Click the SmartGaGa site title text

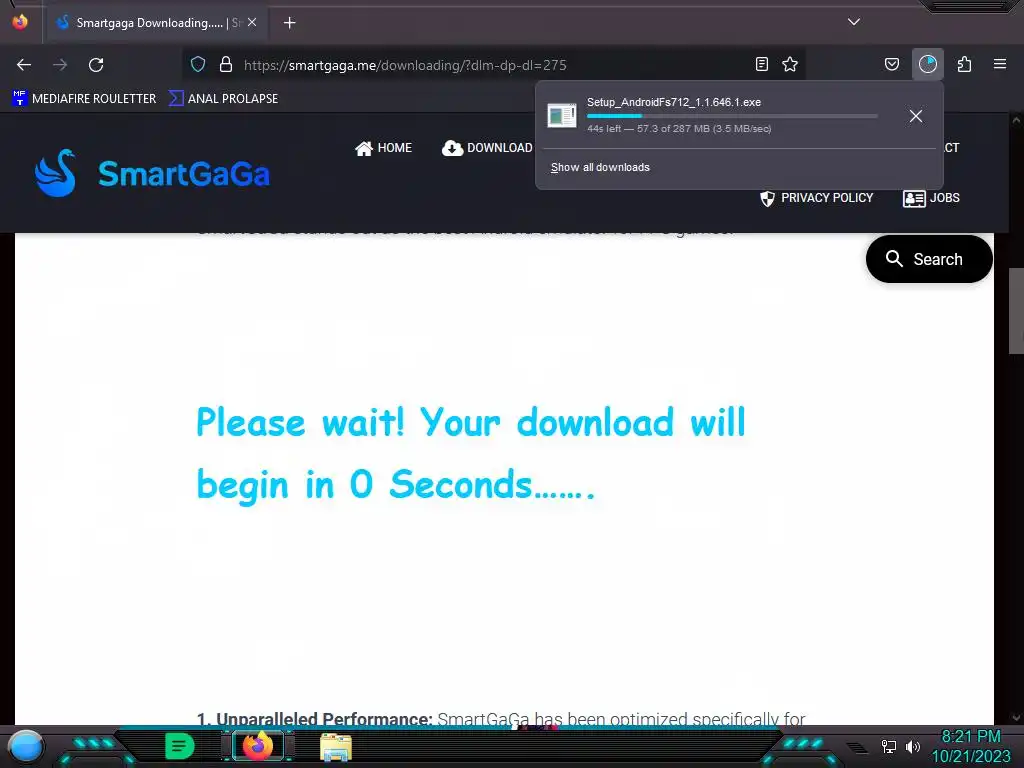(x=184, y=174)
